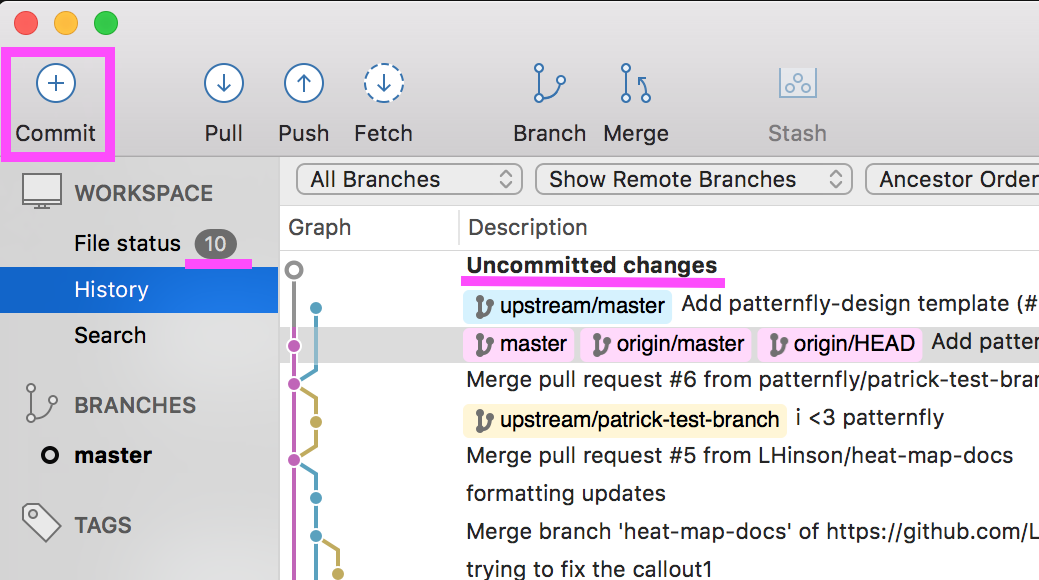Image resolution: width=1039 pixels, height=580 pixels.
Task: Click the upstream/patrick-test-branch label
Action: 626,419
